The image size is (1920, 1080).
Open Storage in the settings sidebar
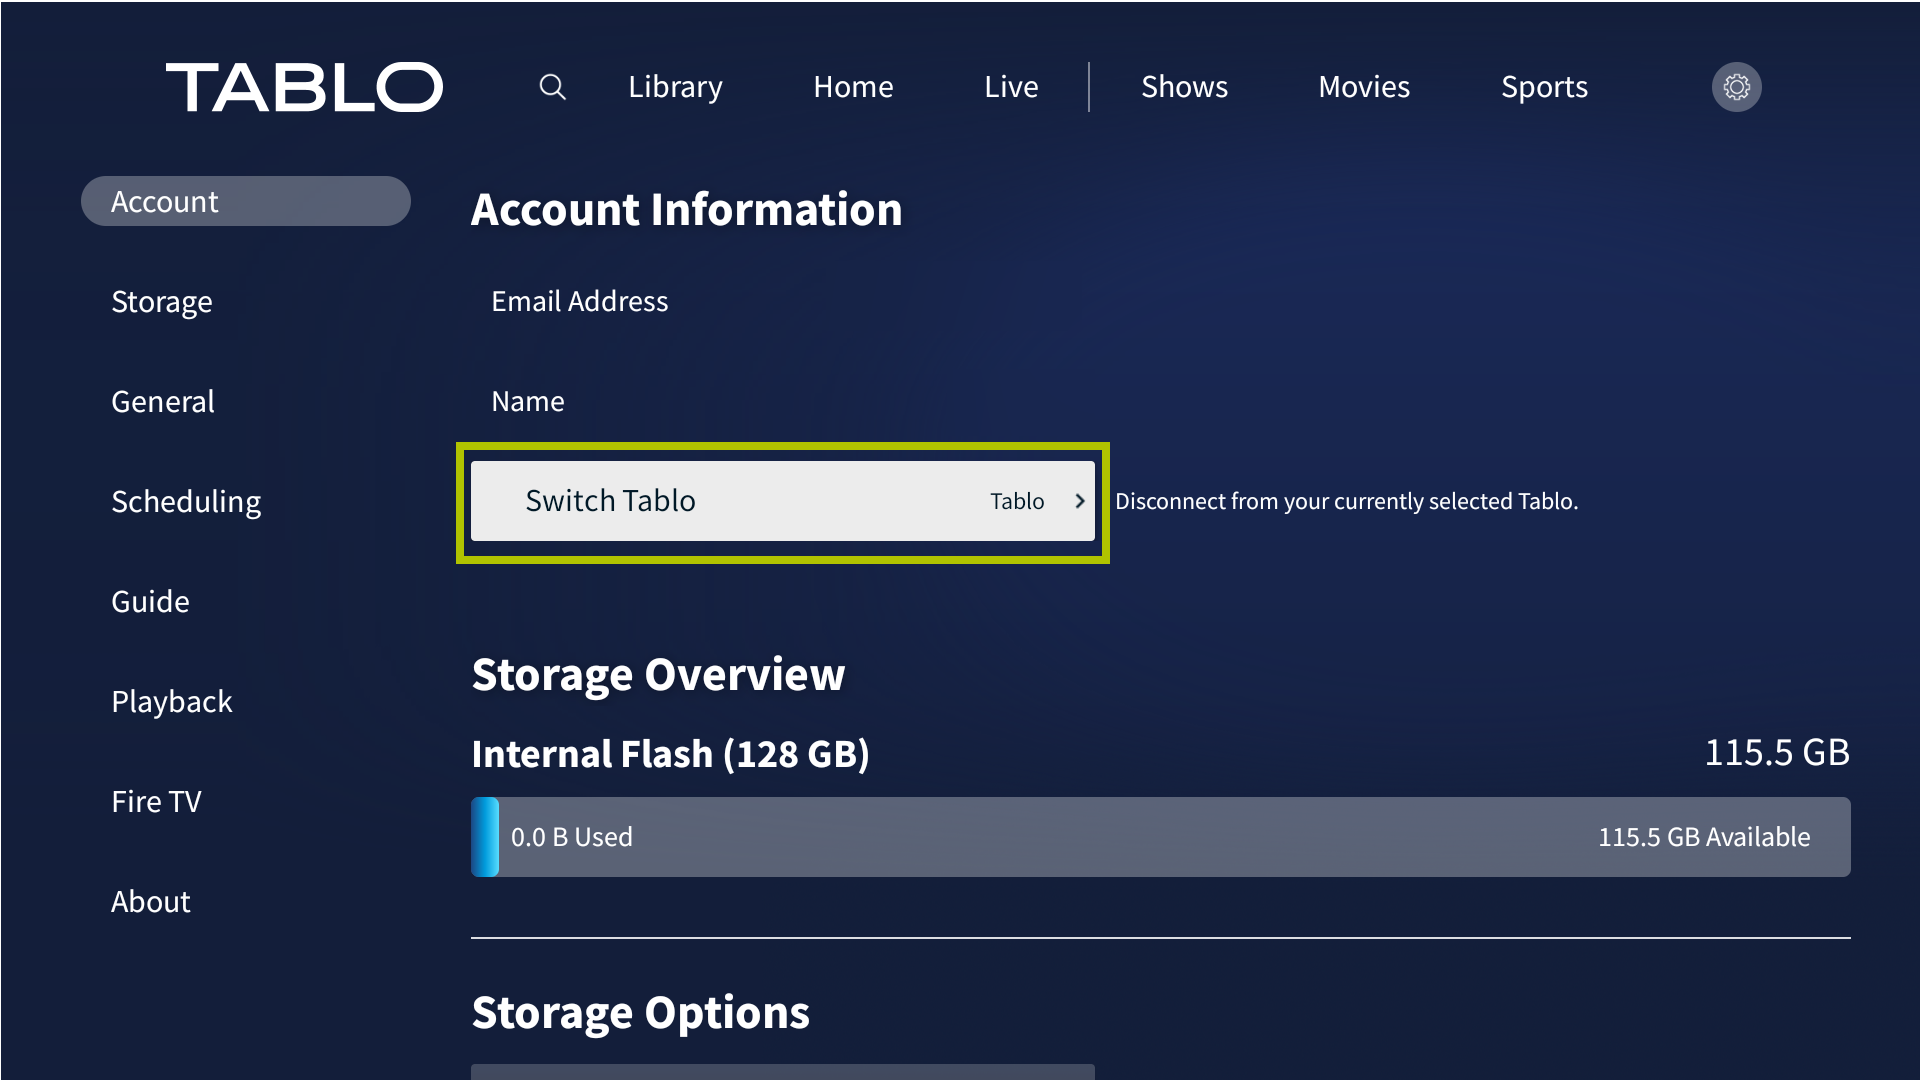tap(162, 301)
